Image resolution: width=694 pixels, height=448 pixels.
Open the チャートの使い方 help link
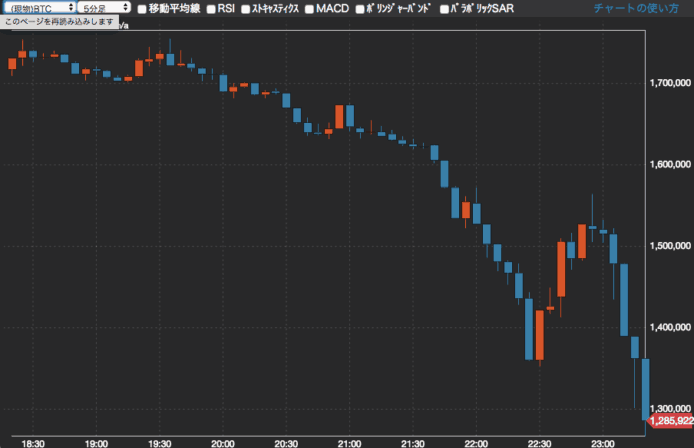point(636,8)
